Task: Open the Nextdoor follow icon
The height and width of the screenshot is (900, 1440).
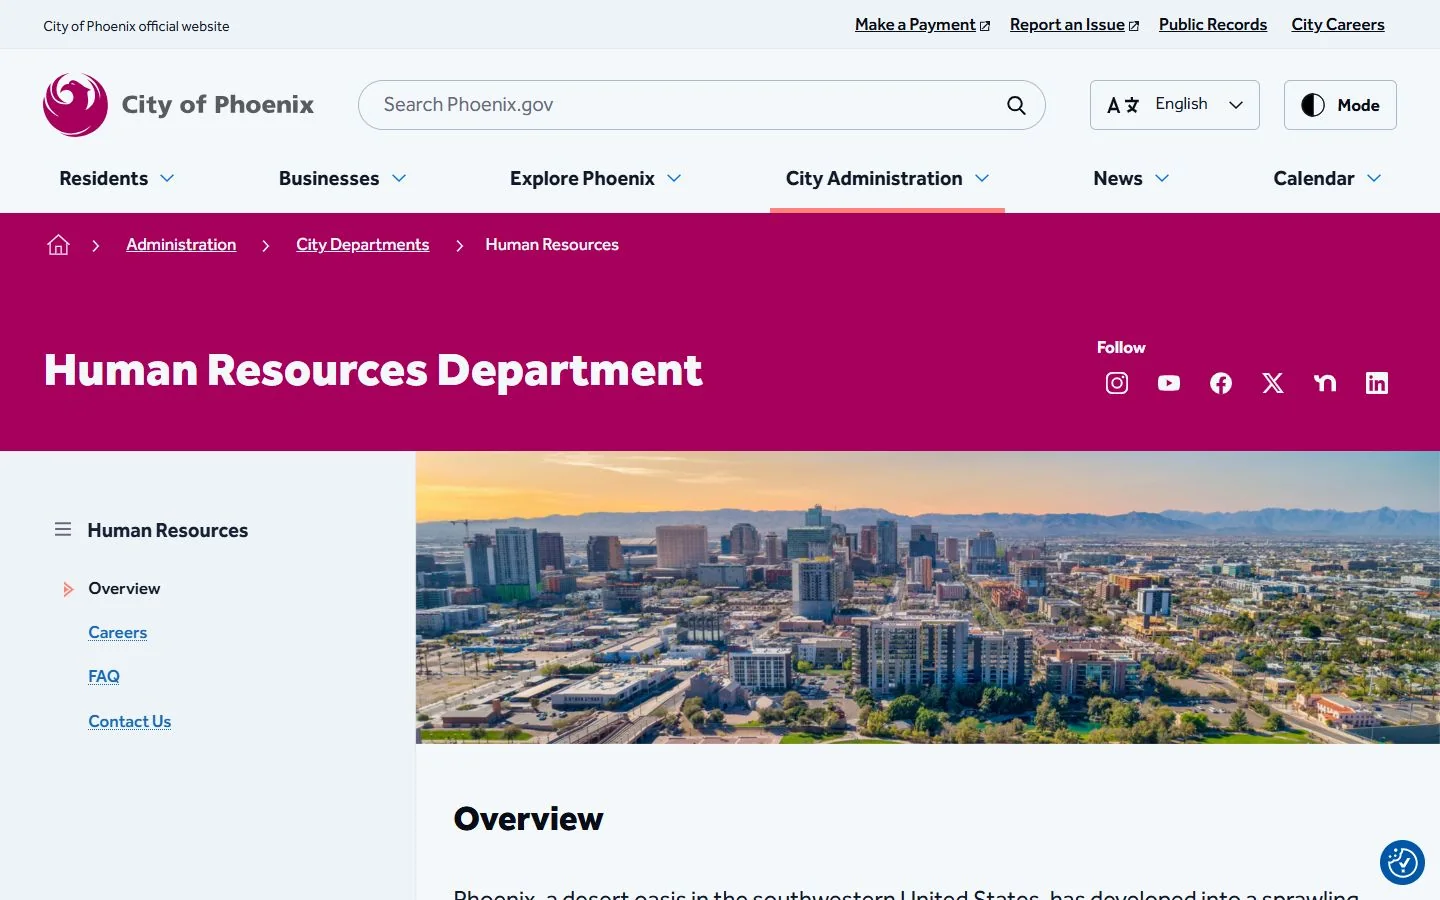Action: click(x=1325, y=383)
